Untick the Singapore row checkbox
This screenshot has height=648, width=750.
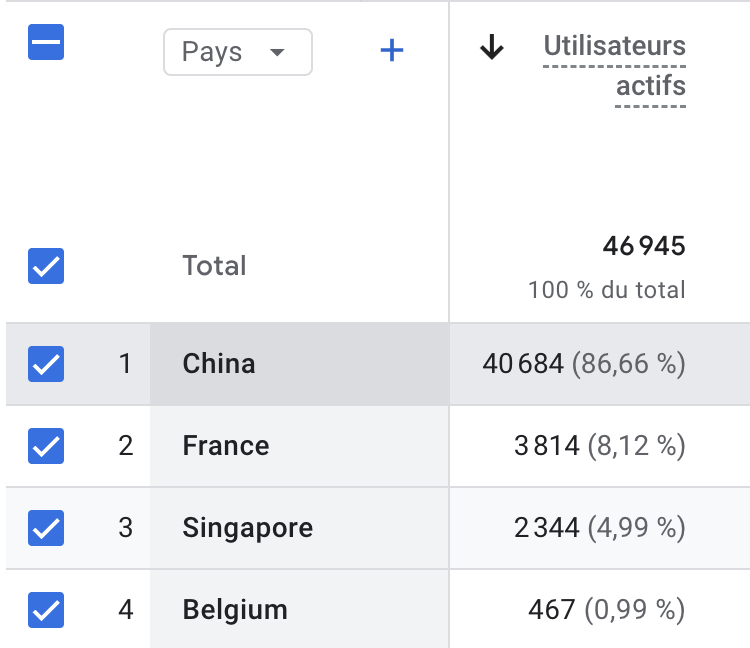[x=46, y=527]
